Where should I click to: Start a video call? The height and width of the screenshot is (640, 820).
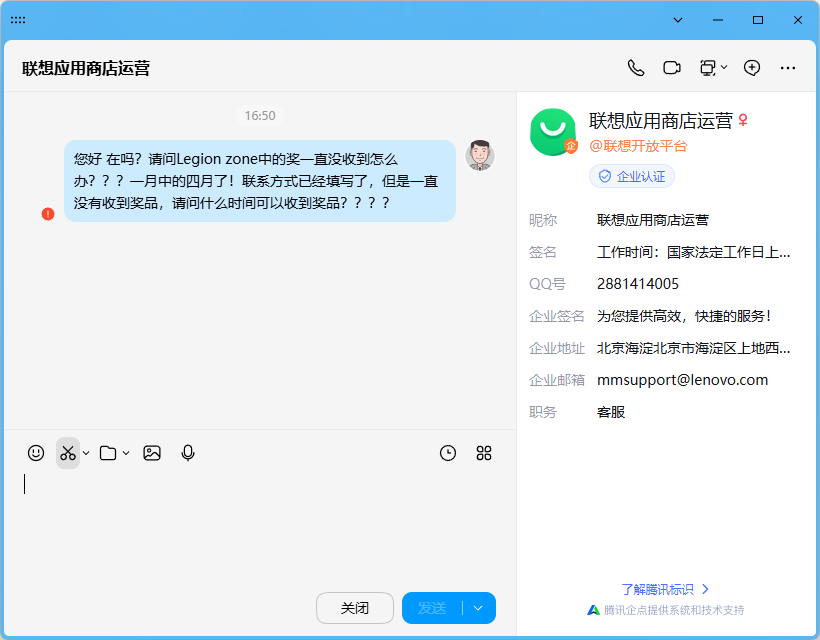click(x=672, y=68)
